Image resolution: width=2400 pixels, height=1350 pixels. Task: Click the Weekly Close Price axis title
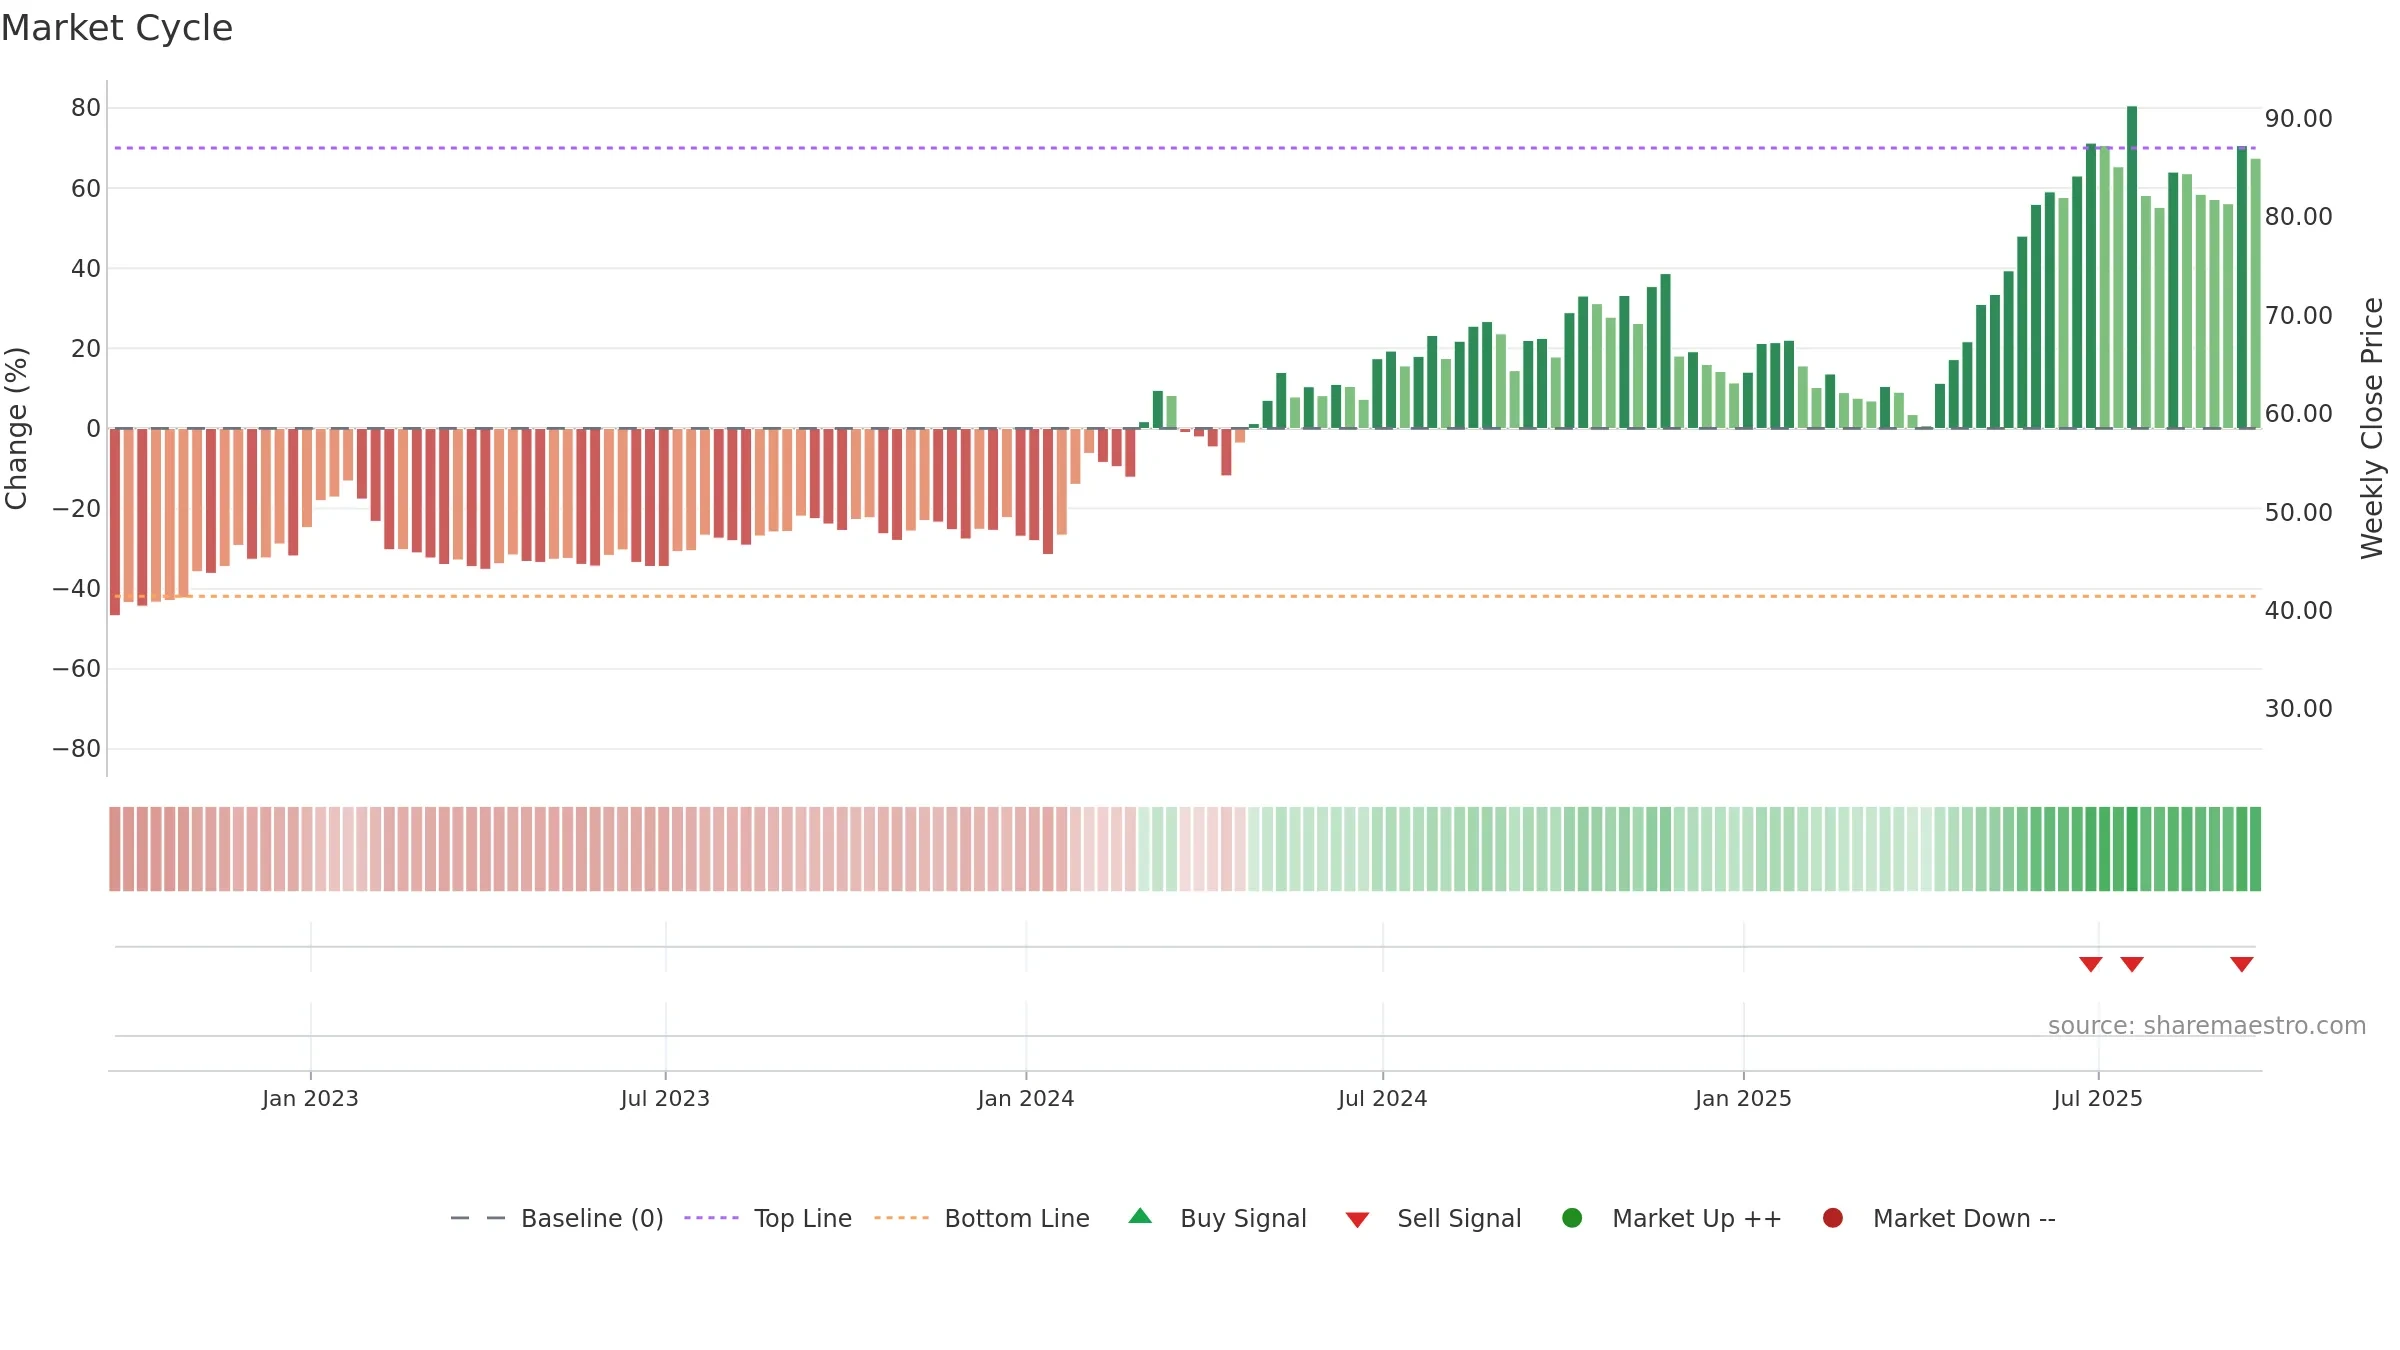coord(2372,428)
